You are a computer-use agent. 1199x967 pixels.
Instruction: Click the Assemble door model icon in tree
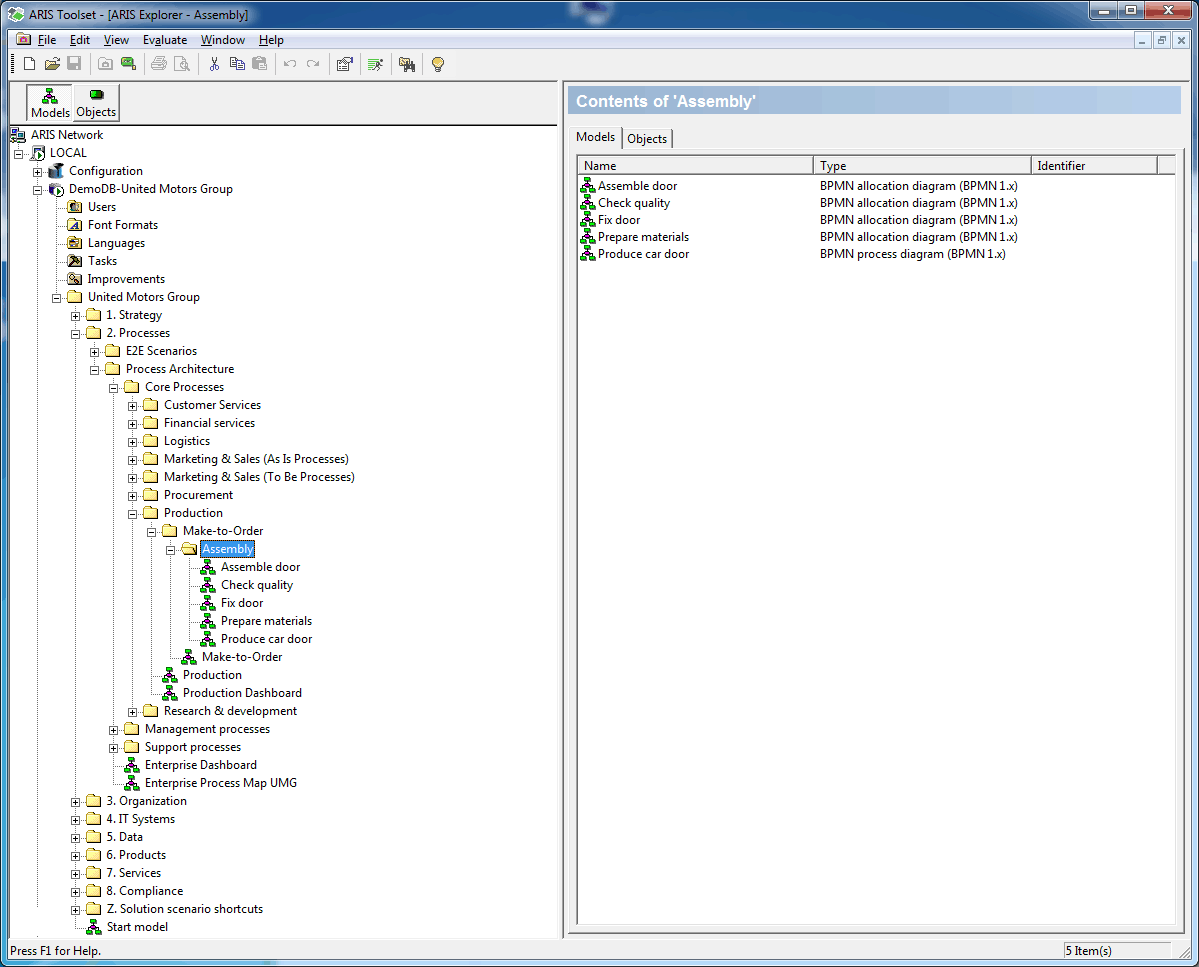pyautogui.click(x=208, y=567)
